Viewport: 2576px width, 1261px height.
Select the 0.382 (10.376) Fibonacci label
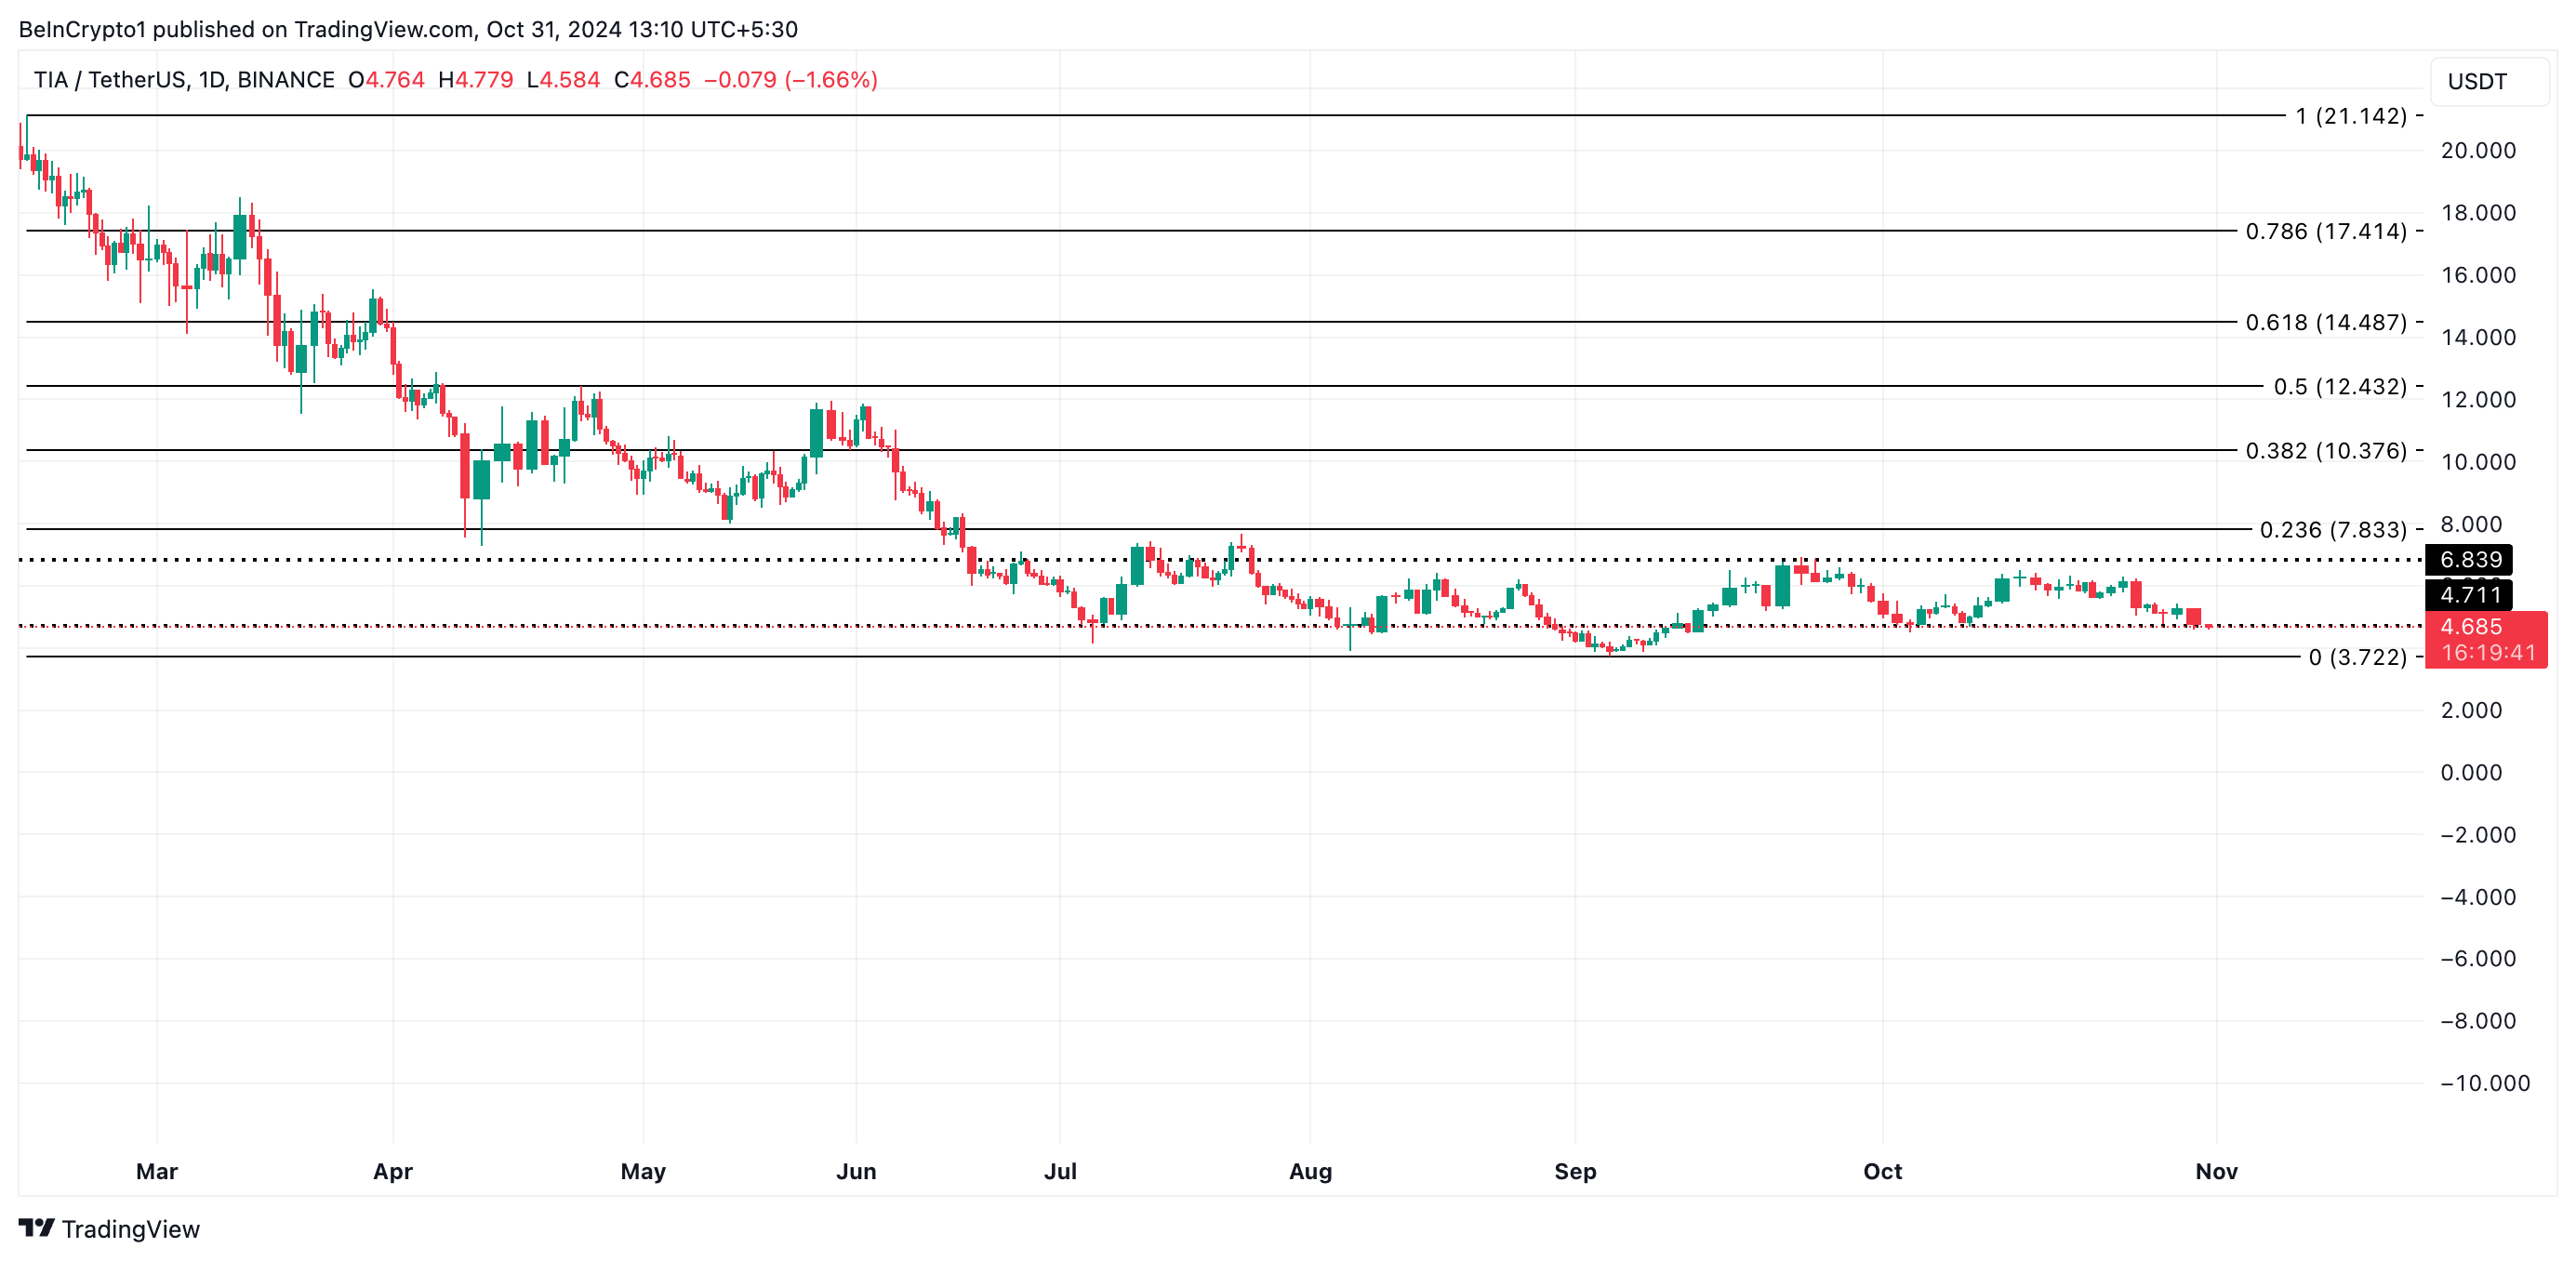2325,451
